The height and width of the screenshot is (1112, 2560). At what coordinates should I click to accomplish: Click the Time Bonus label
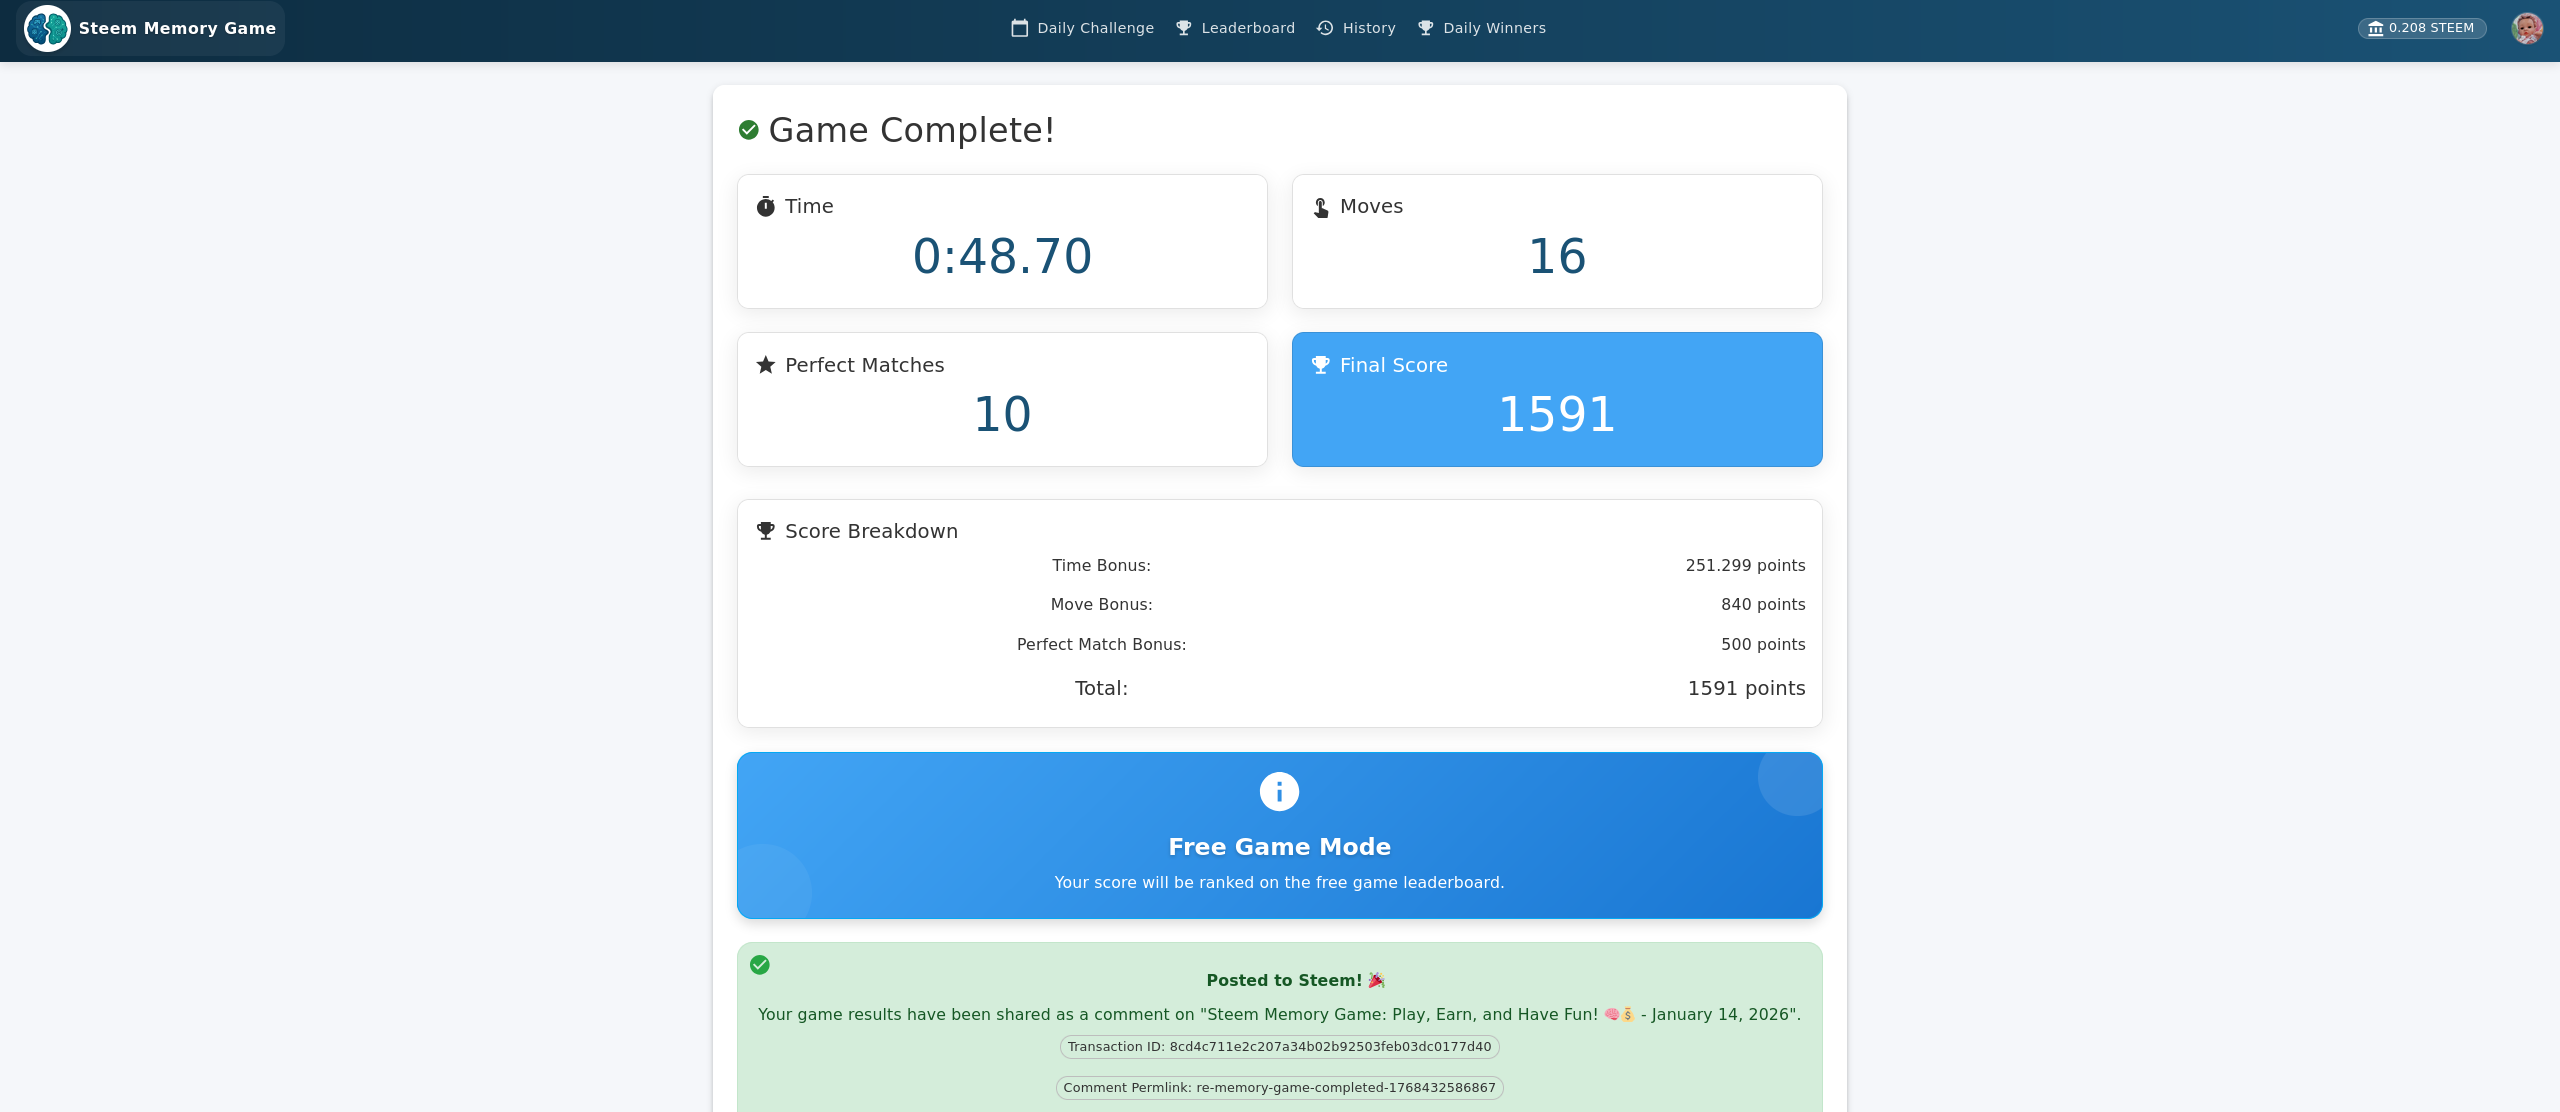pyautogui.click(x=1101, y=566)
